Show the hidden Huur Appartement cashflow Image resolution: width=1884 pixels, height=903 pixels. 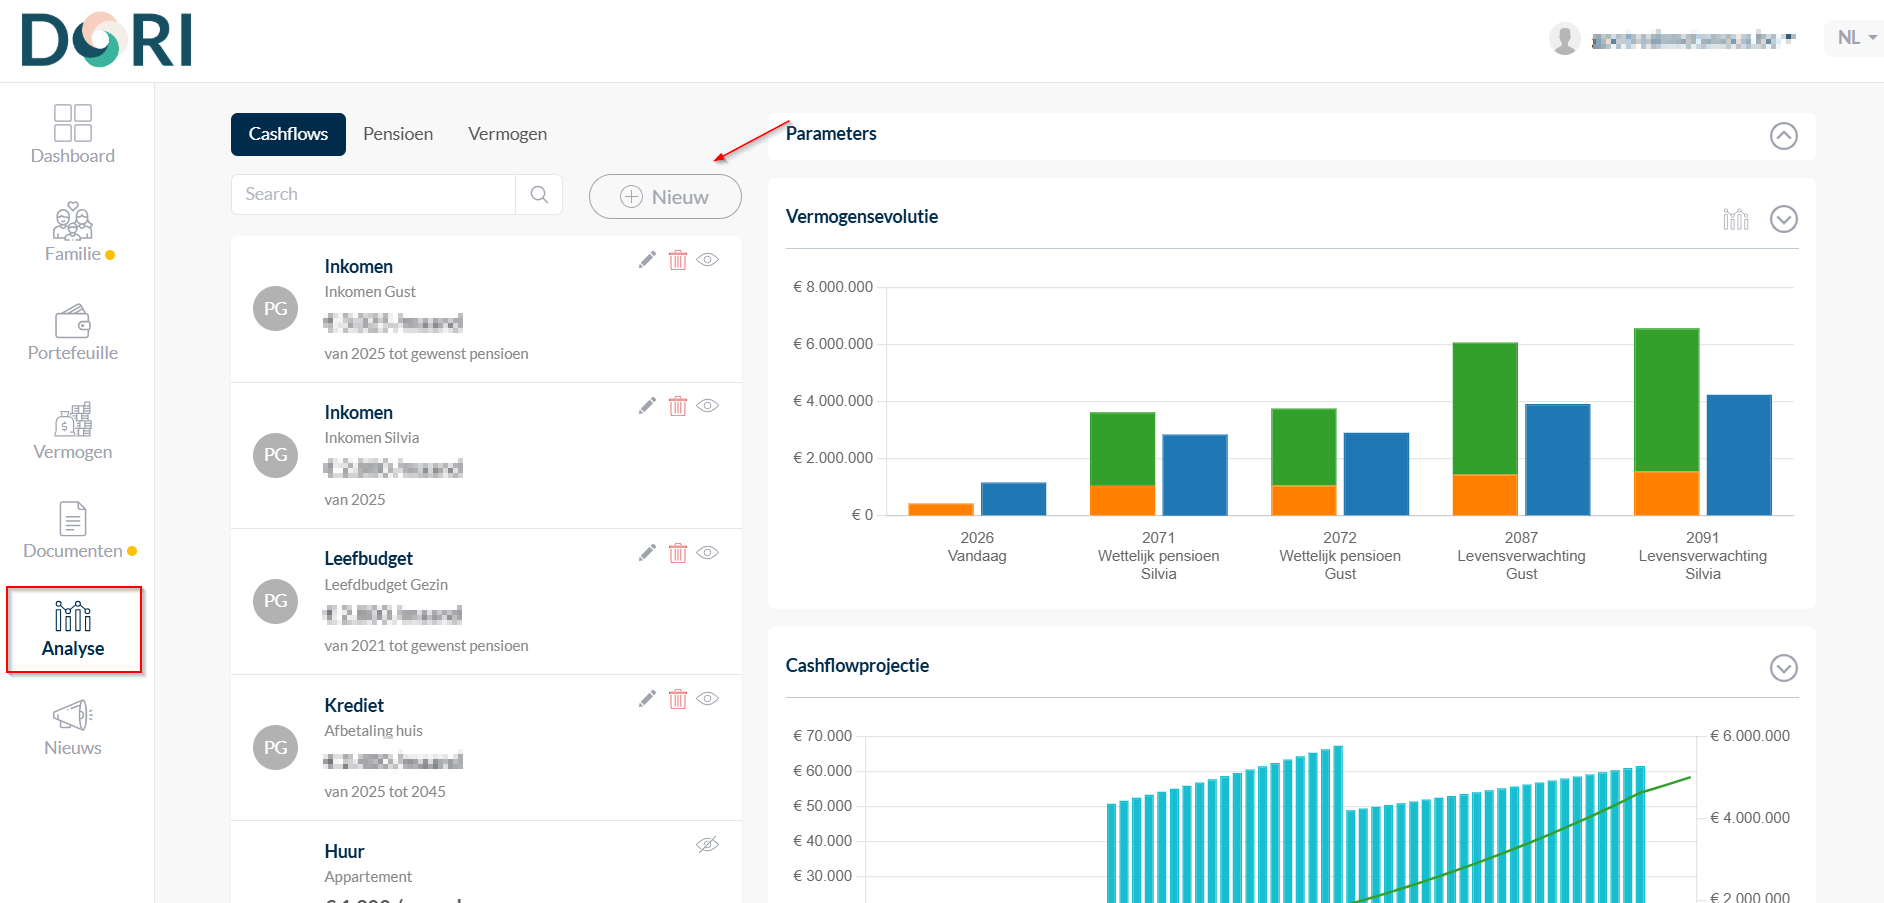(x=708, y=845)
